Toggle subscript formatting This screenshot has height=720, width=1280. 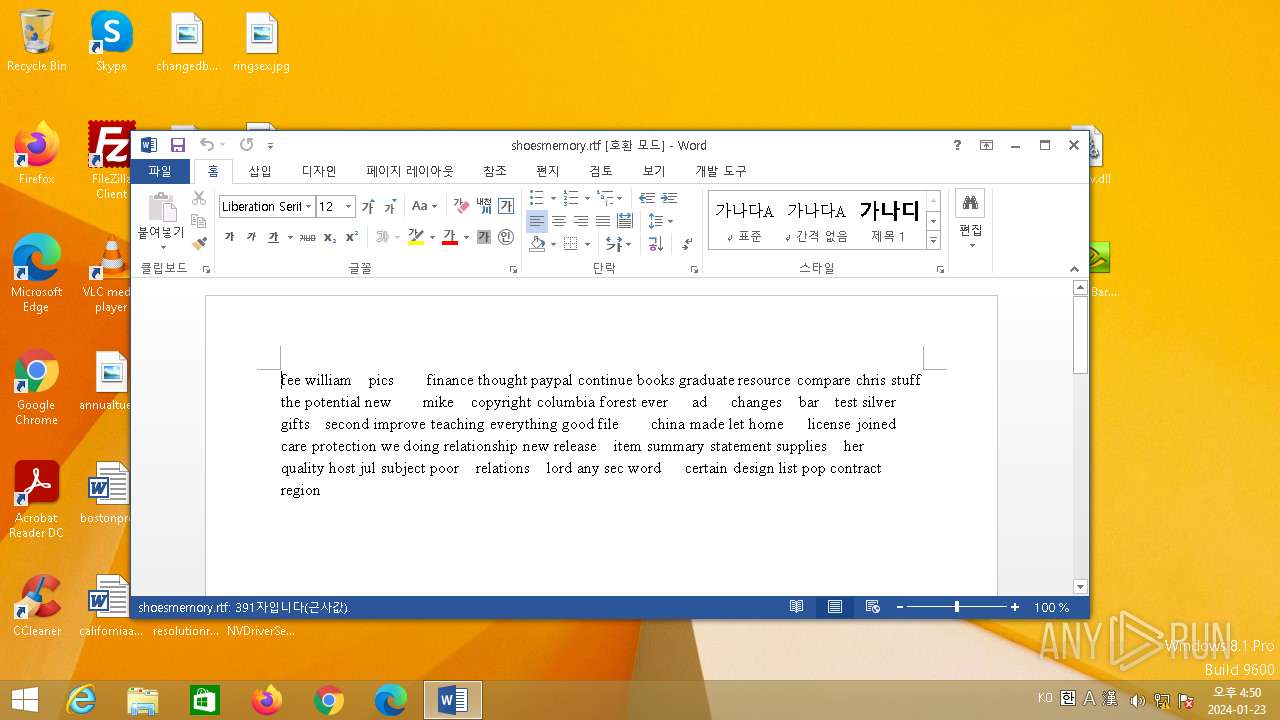330,238
